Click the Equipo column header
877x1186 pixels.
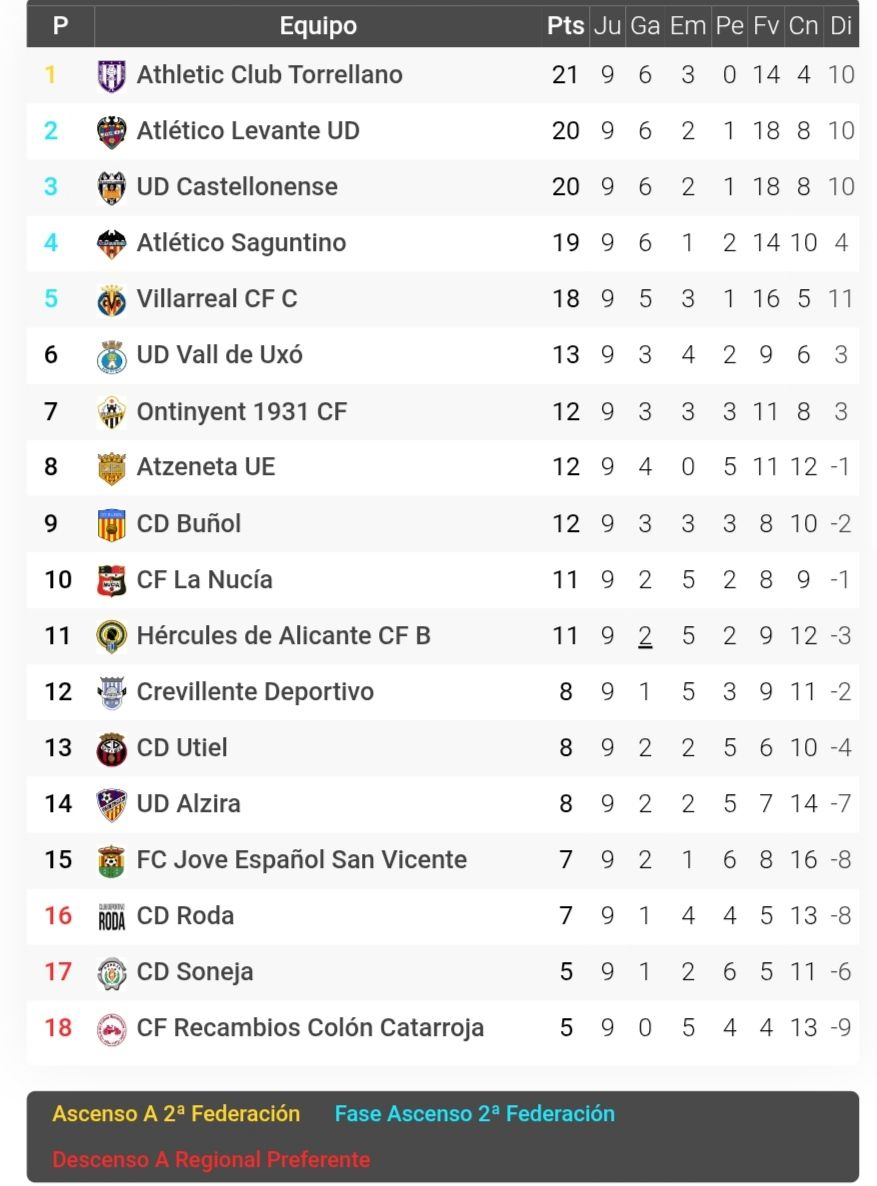(x=318, y=26)
